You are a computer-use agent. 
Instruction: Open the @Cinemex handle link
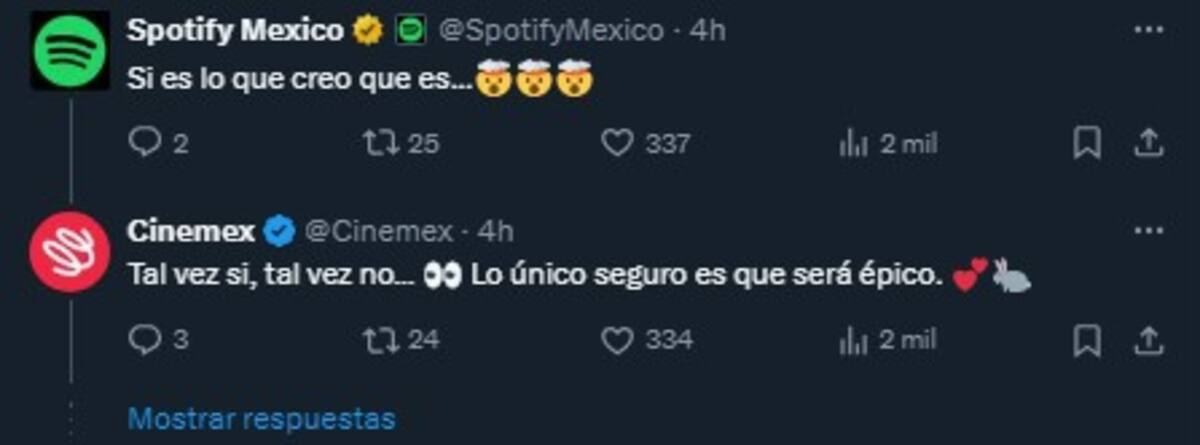click(378, 232)
